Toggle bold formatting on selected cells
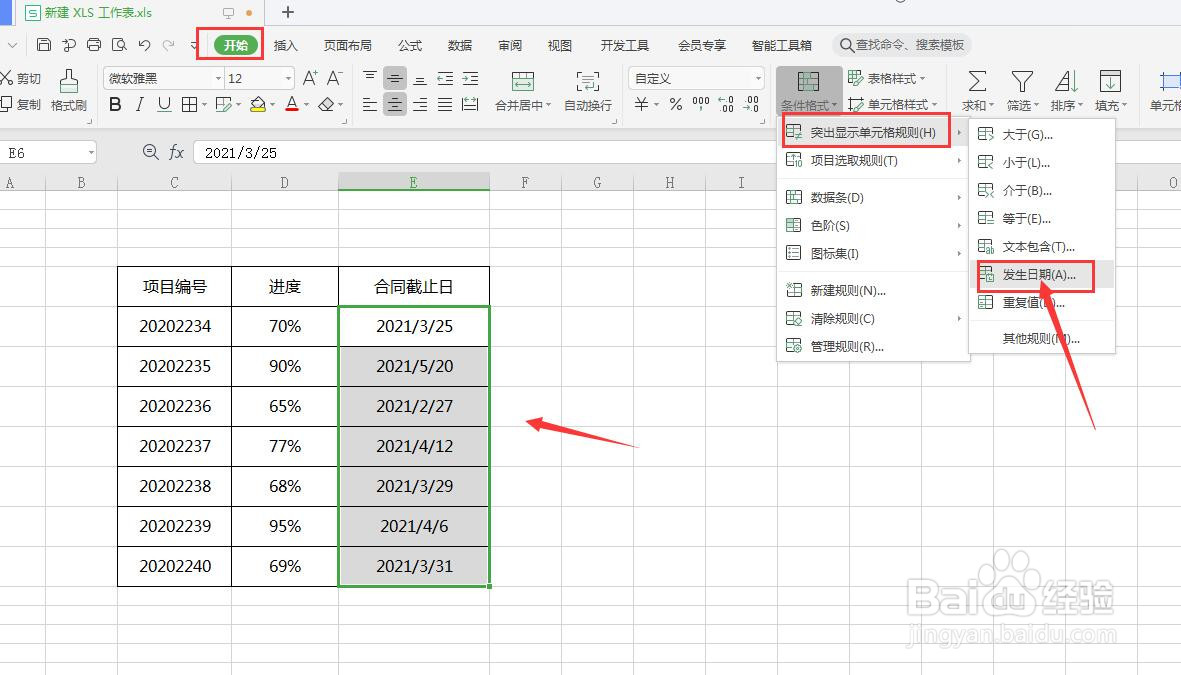 coord(115,104)
